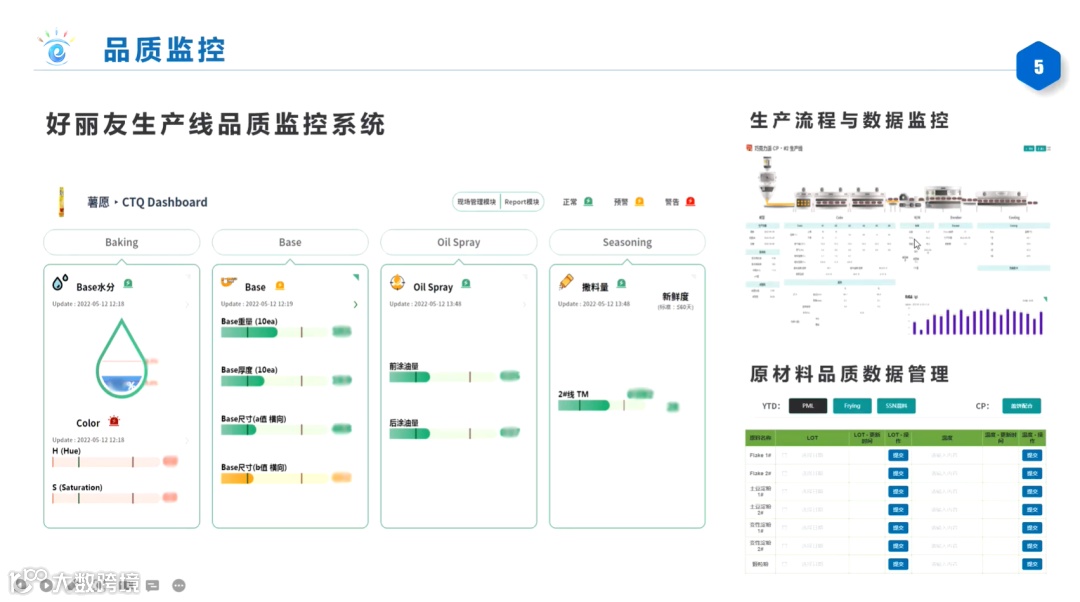Select the Frying button after YTD
The height and width of the screenshot is (602, 1080).
pos(852,406)
